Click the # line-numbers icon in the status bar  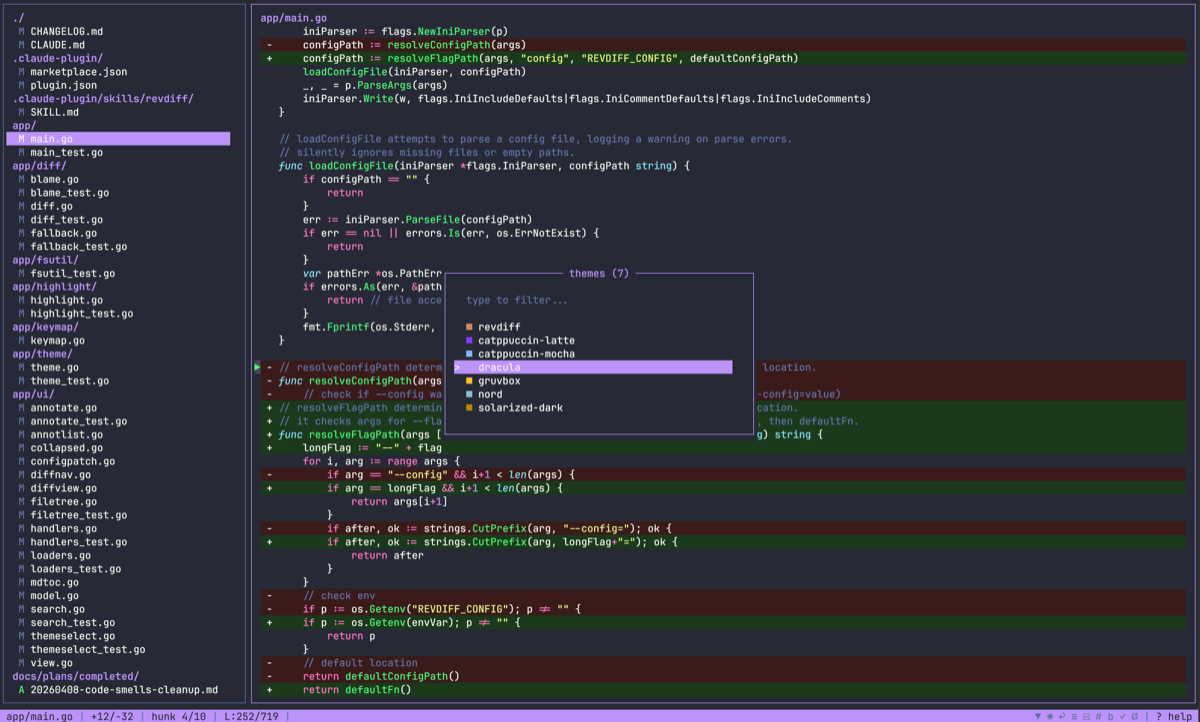point(1098,715)
